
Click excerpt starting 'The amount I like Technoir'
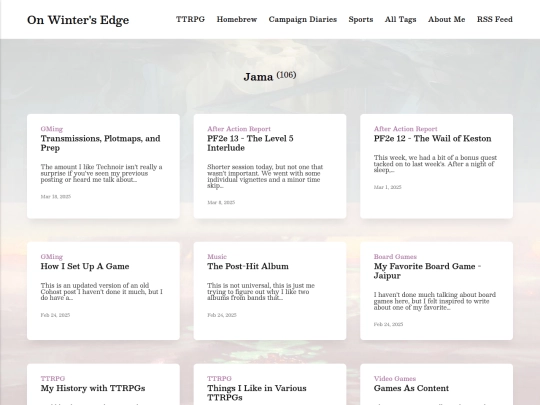click(x=101, y=173)
